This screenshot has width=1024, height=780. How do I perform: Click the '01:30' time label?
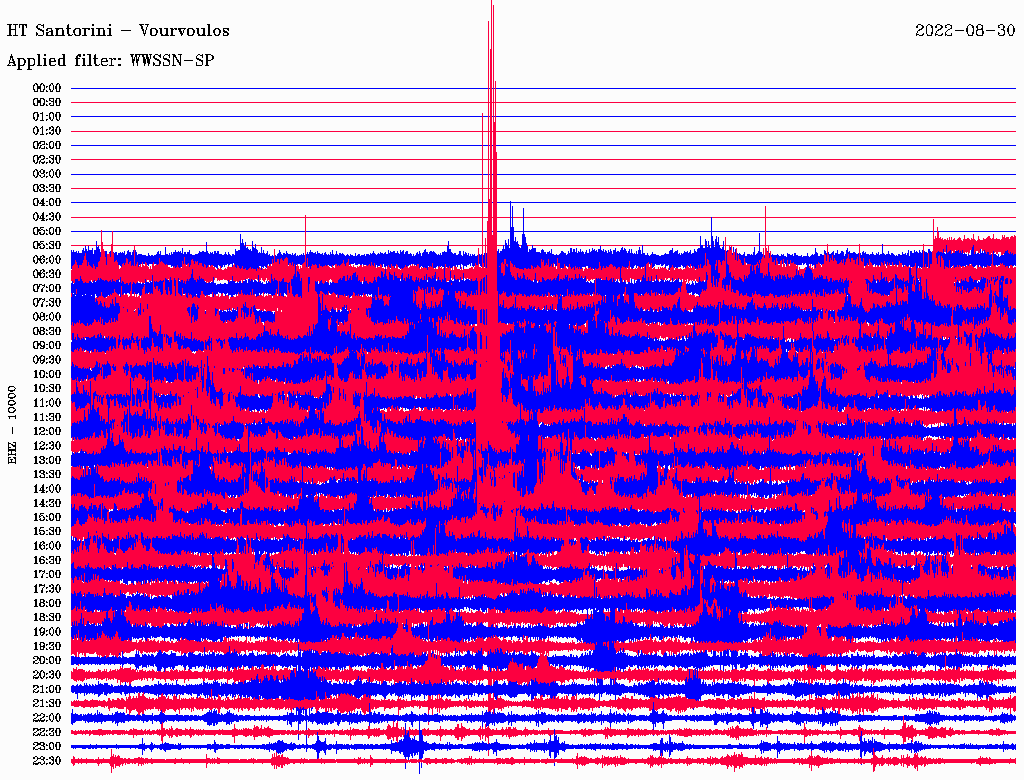pyautogui.click(x=46, y=131)
